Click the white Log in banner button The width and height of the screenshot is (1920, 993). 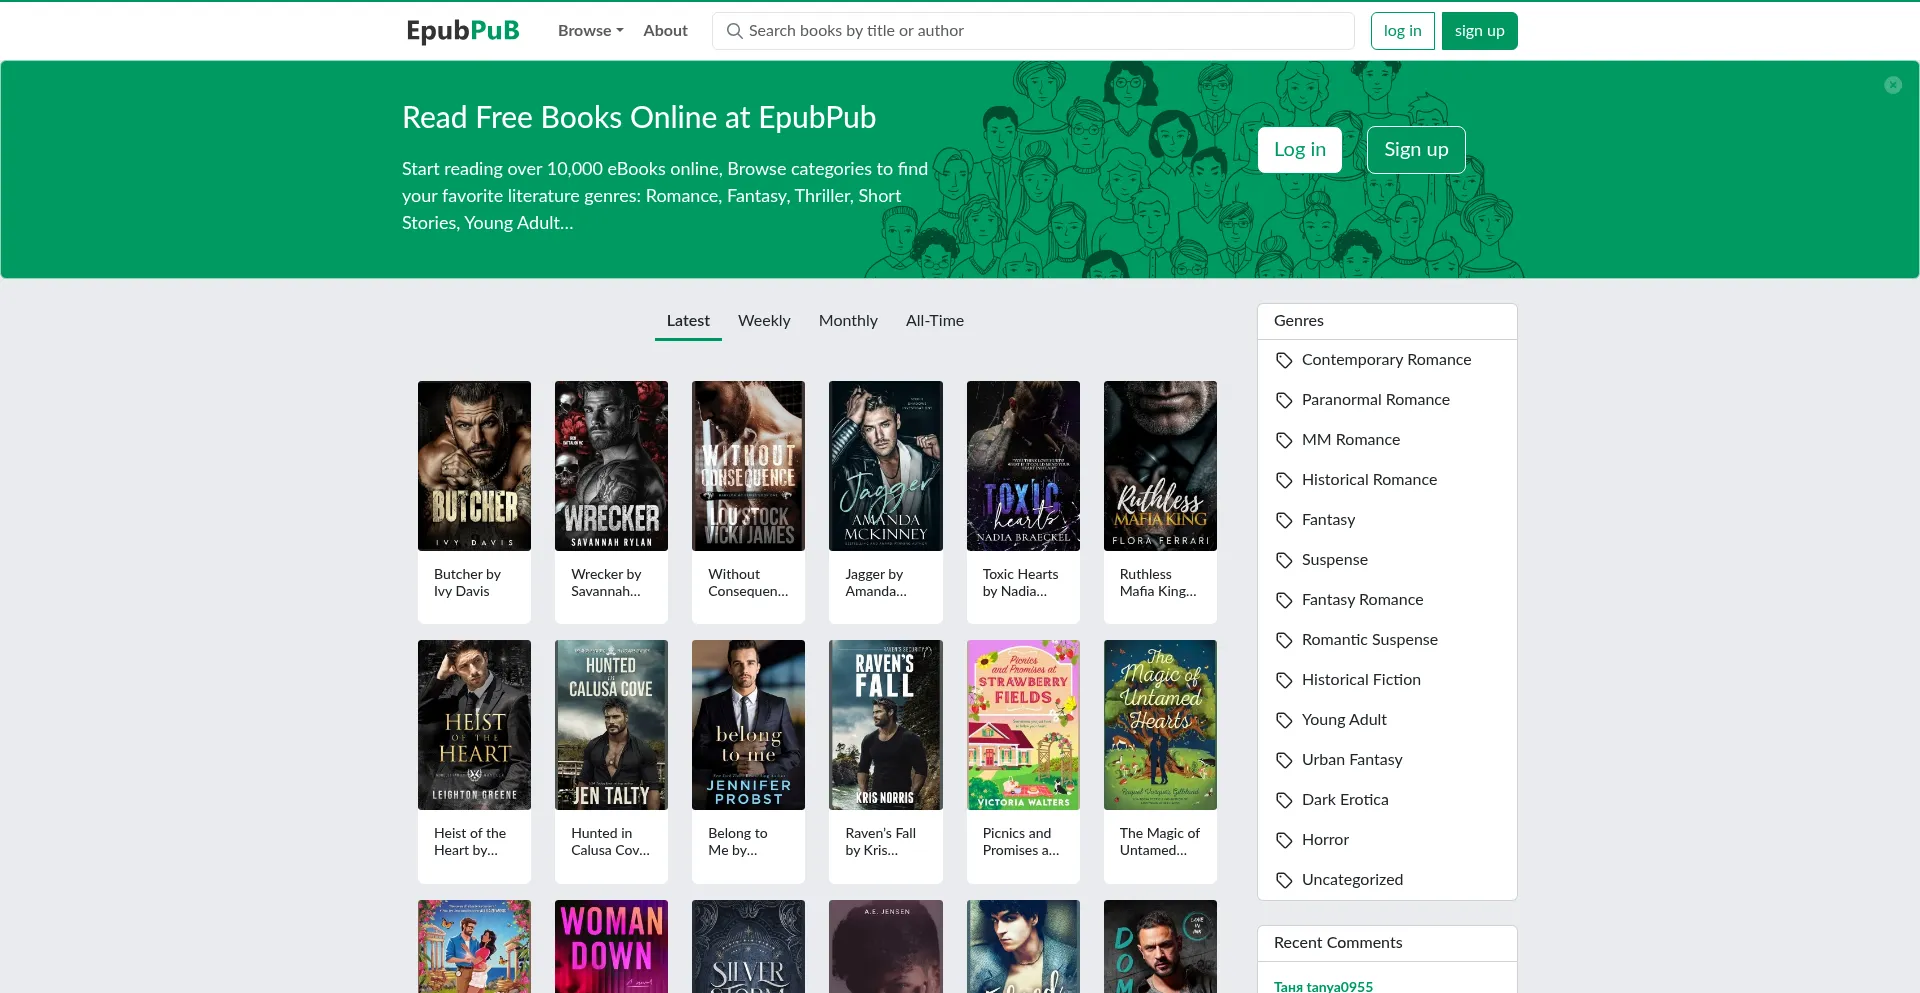pyautogui.click(x=1299, y=150)
